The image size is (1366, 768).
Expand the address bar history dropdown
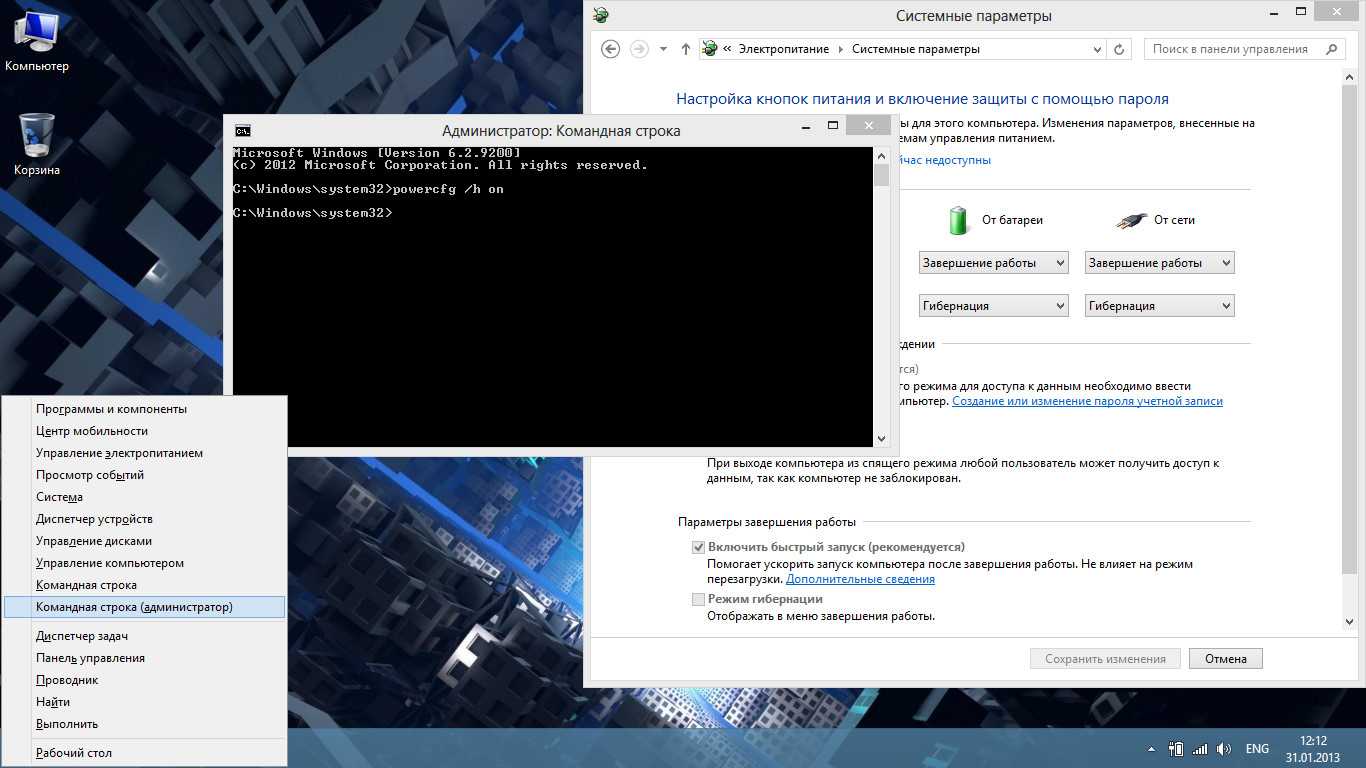pos(1099,49)
